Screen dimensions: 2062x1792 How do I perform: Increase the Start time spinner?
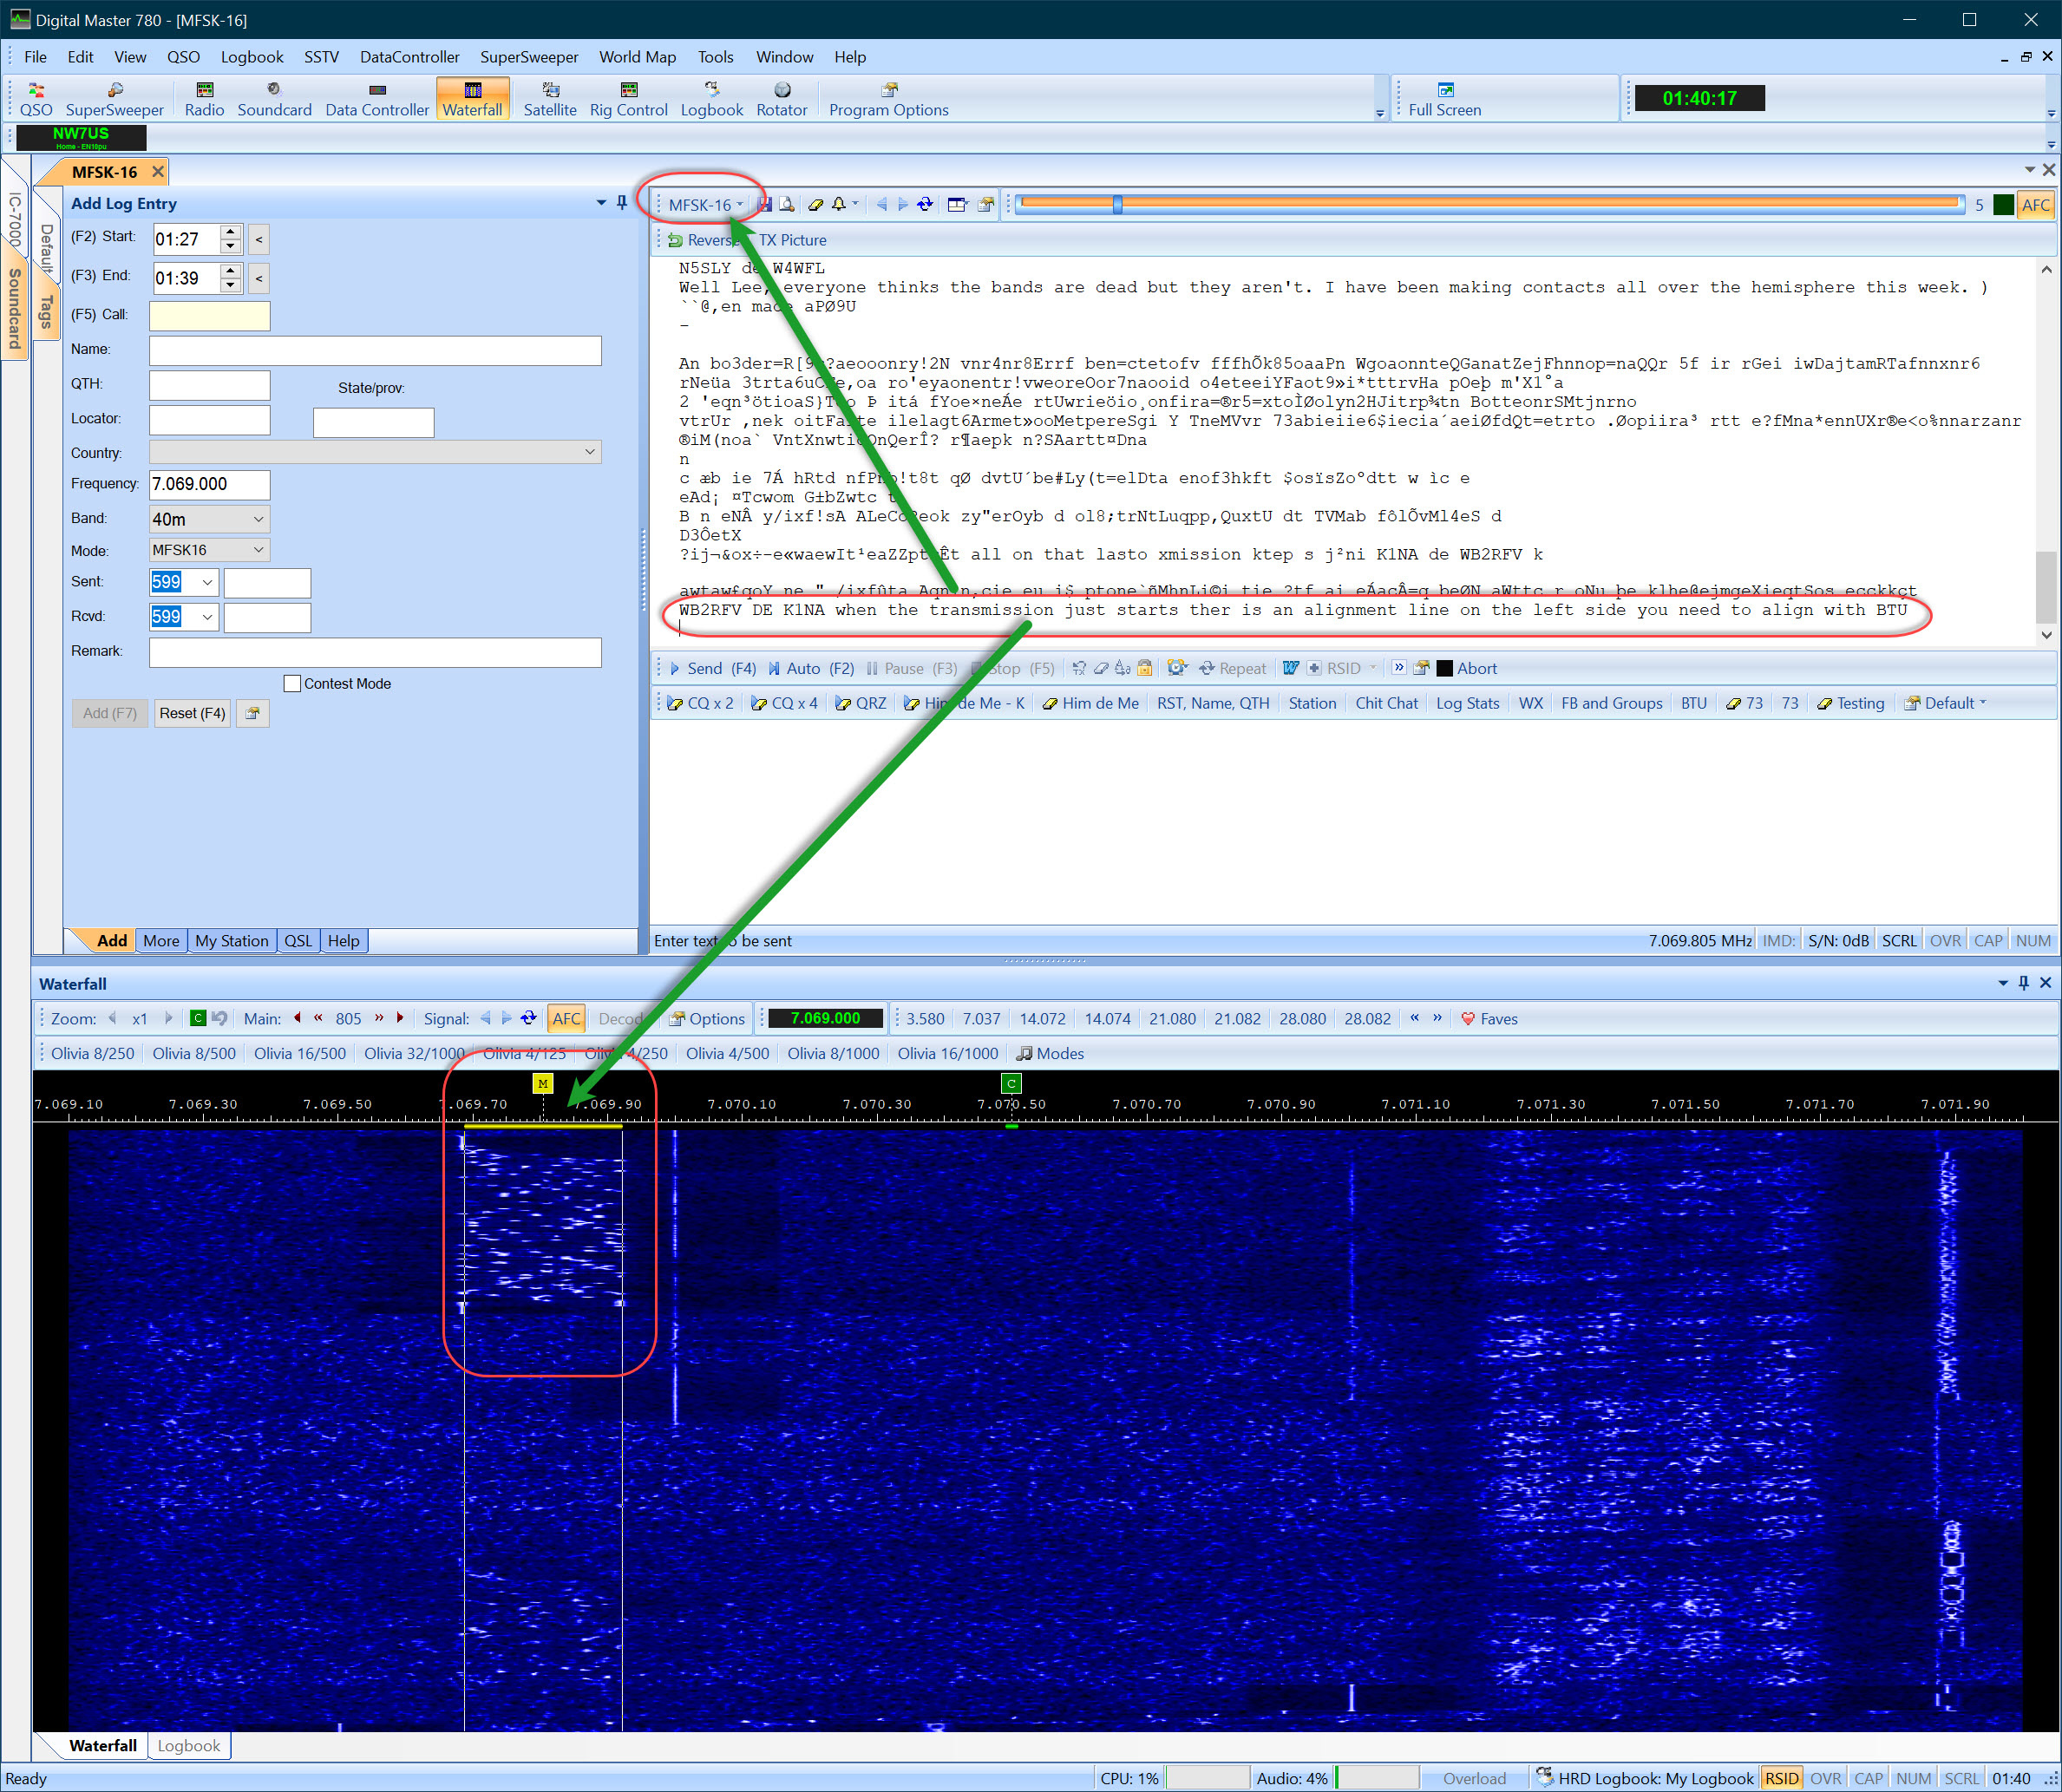pos(230,232)
